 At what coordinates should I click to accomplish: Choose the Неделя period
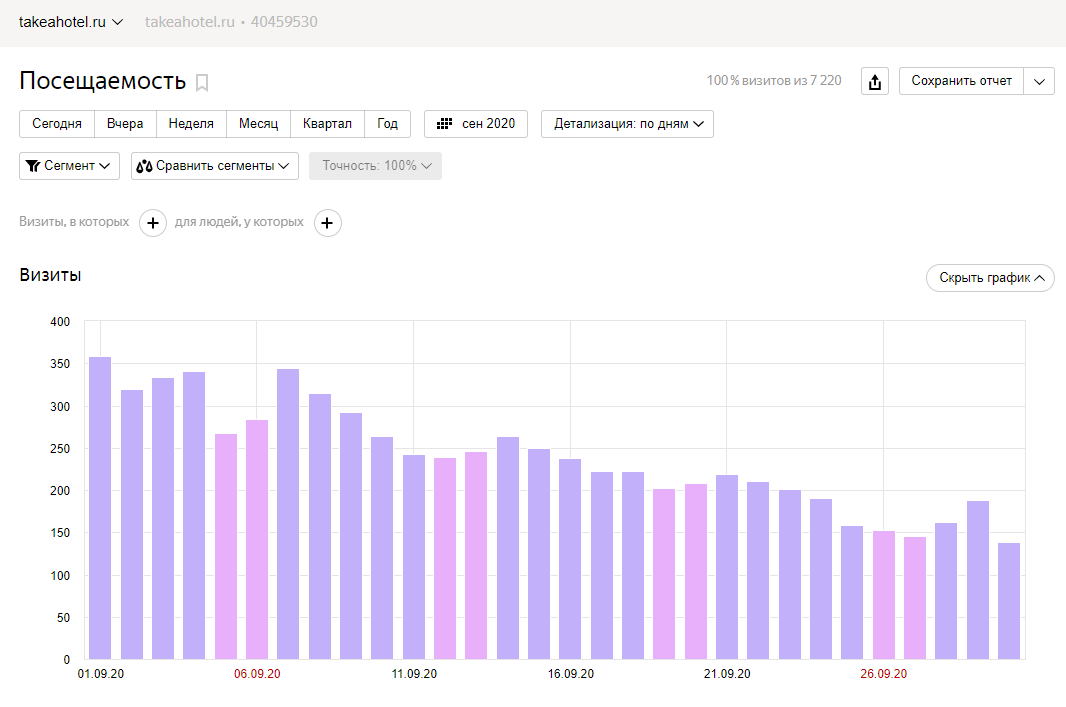coord(191,124)
